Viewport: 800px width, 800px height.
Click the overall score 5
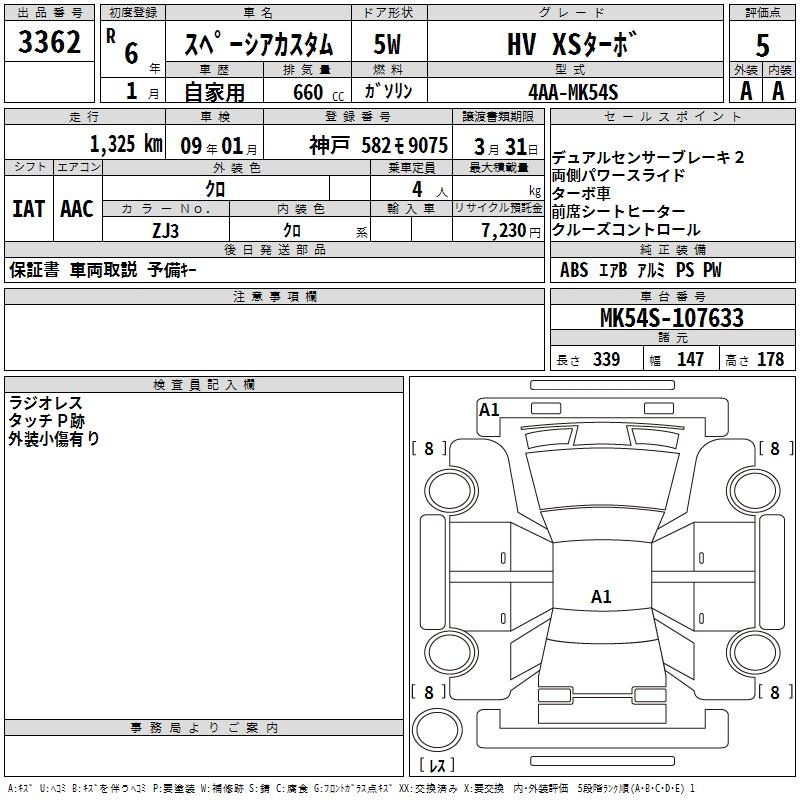[x=762, y=45]
